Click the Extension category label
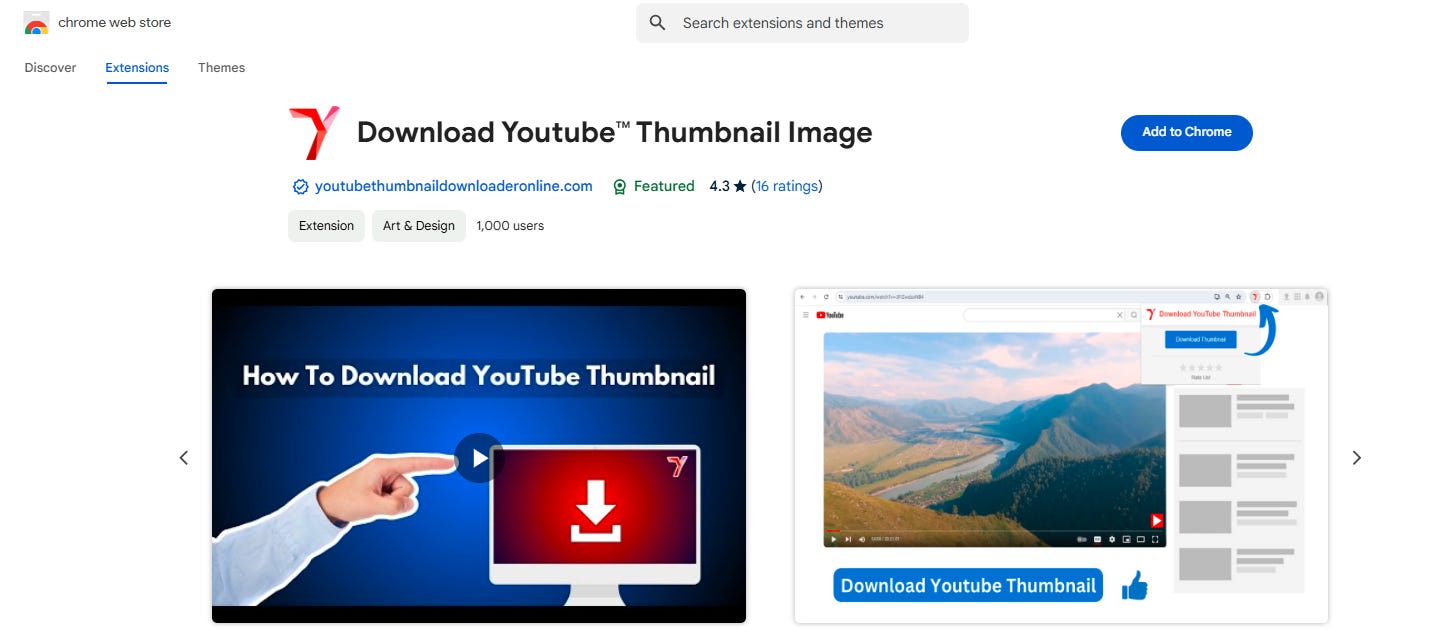Viewport: 1436px width, 643px height. pyautogui.click(x=326, y=225)
